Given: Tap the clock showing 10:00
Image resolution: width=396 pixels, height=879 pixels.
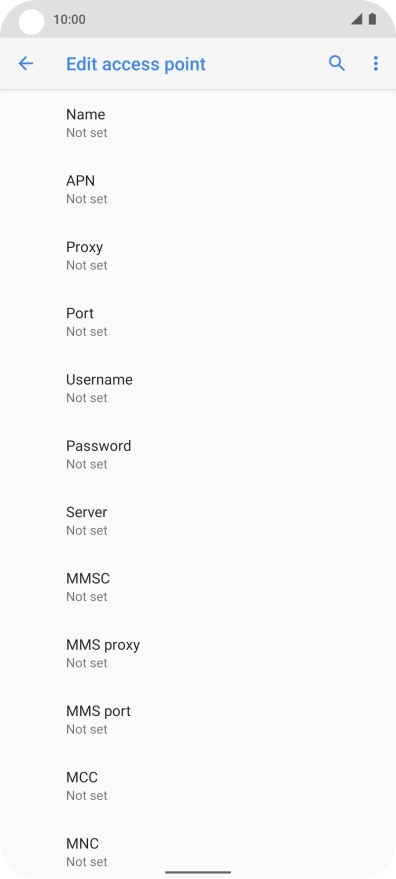Looking at the screenshot, I should tap(70, 20).
